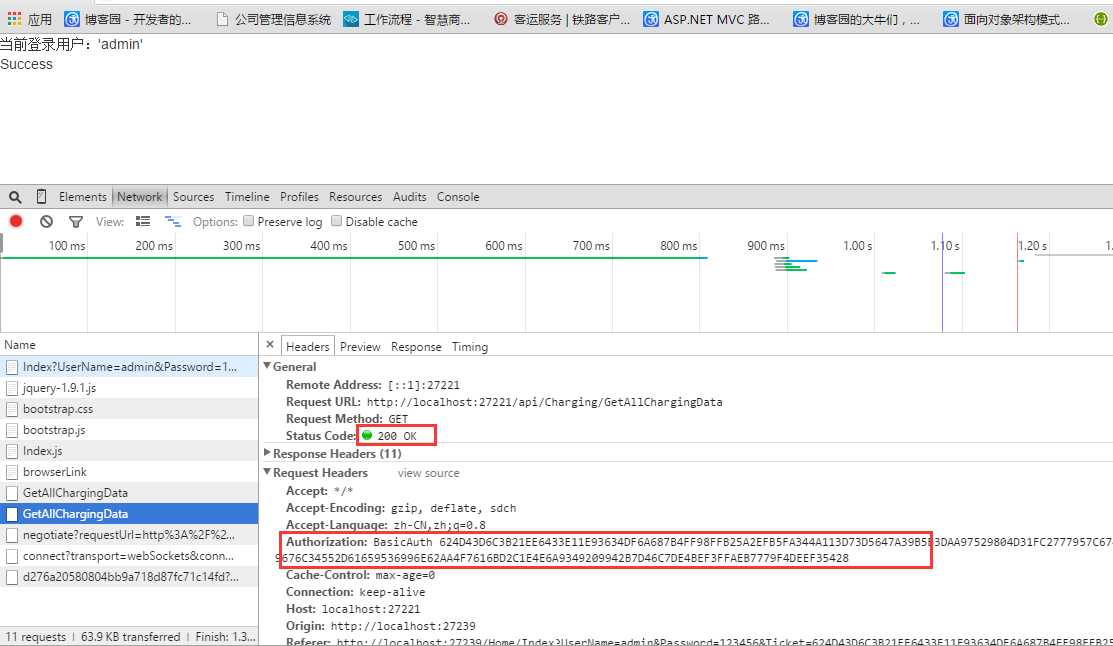Open the 面向对象架构模式 bookmark
Image resolution: width=1113 pixels, height=646 pixels.
point(1006,19)
